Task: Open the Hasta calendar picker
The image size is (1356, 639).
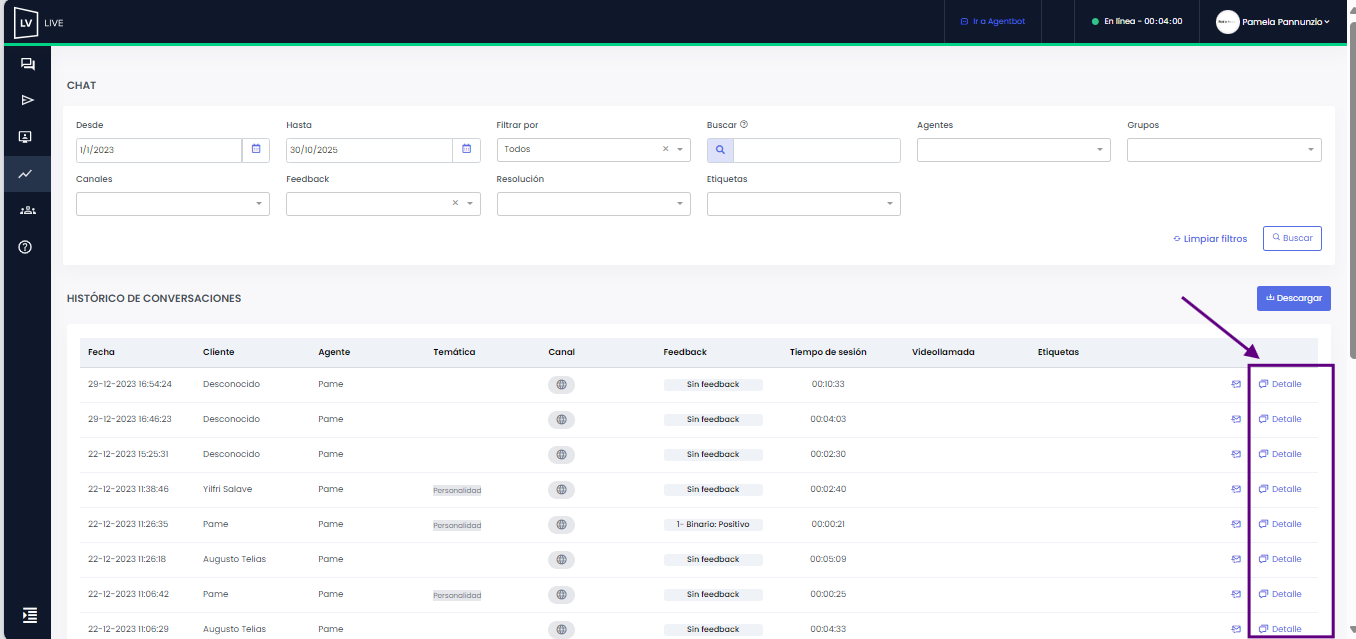Action: [x=466, y=150]
